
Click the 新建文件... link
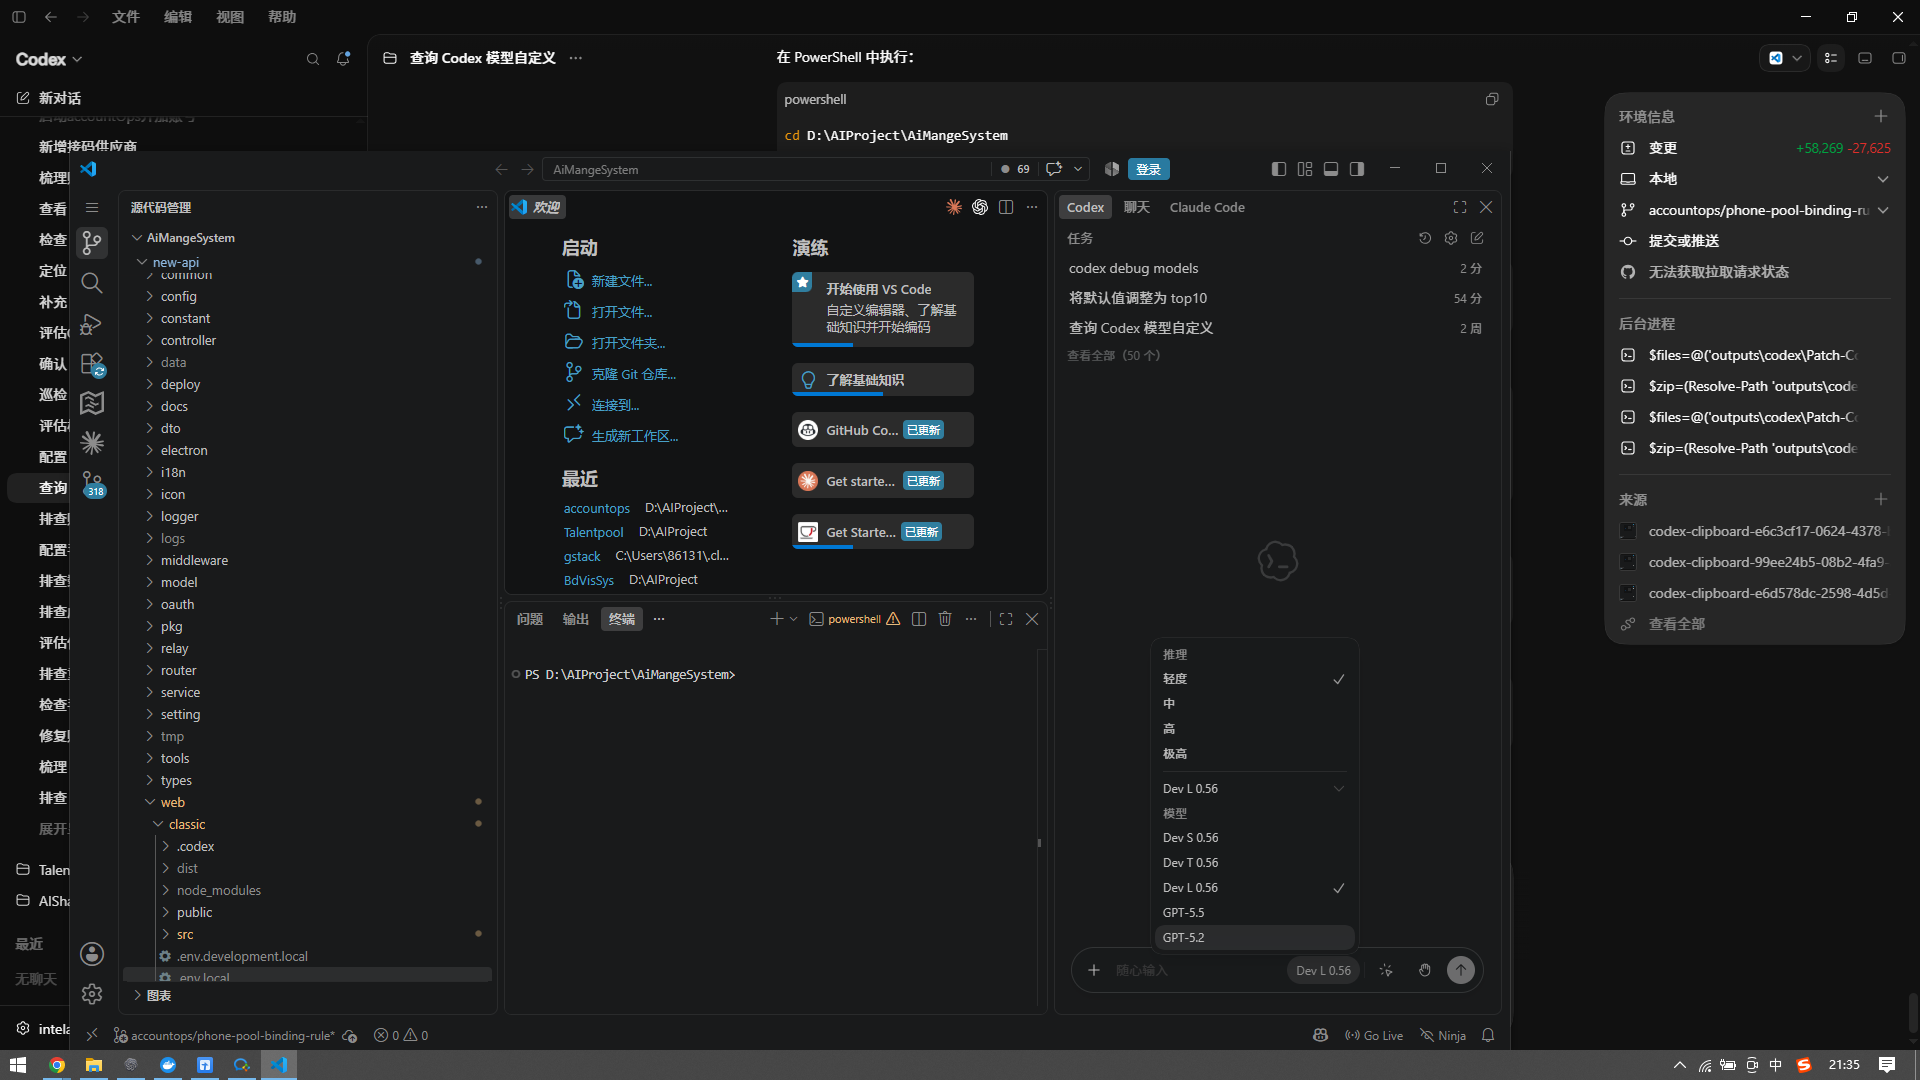click(x=621, y=281)
